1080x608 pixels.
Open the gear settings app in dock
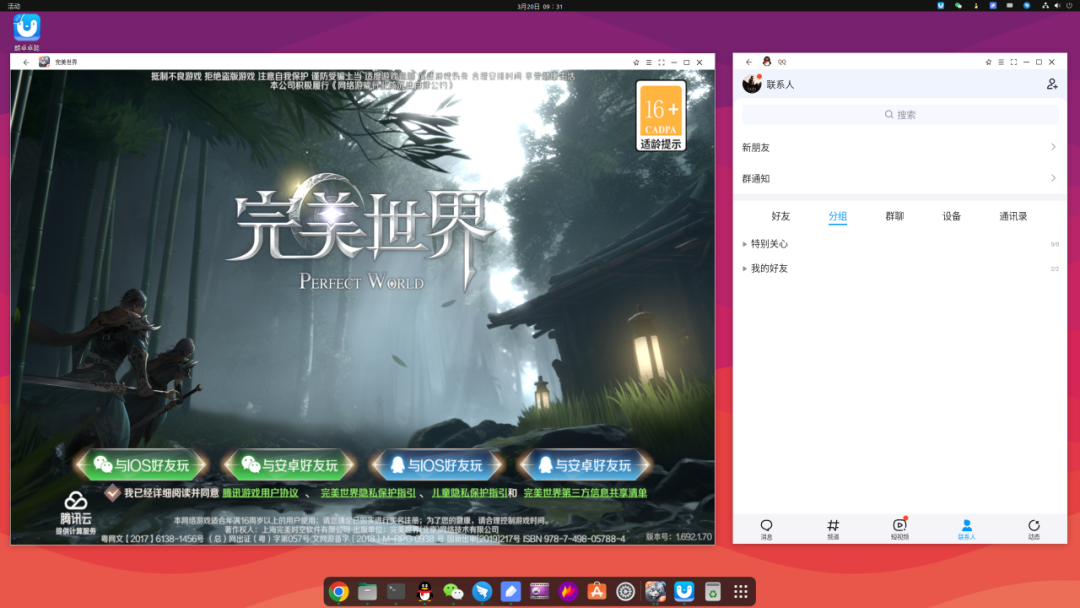(625, 591)
